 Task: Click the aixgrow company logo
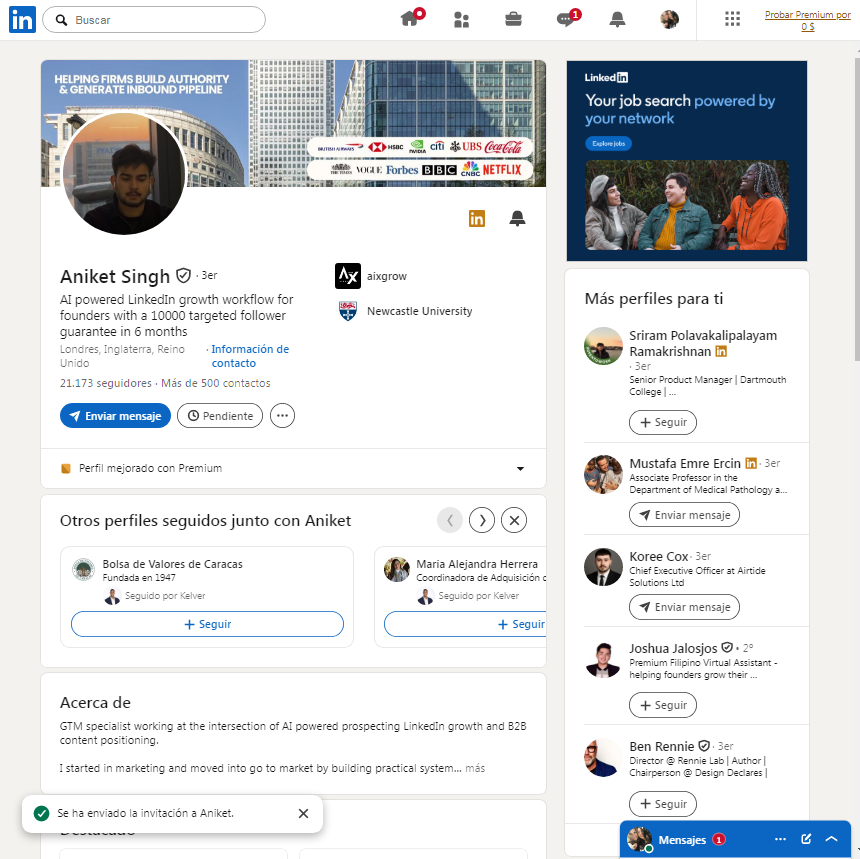348,276
